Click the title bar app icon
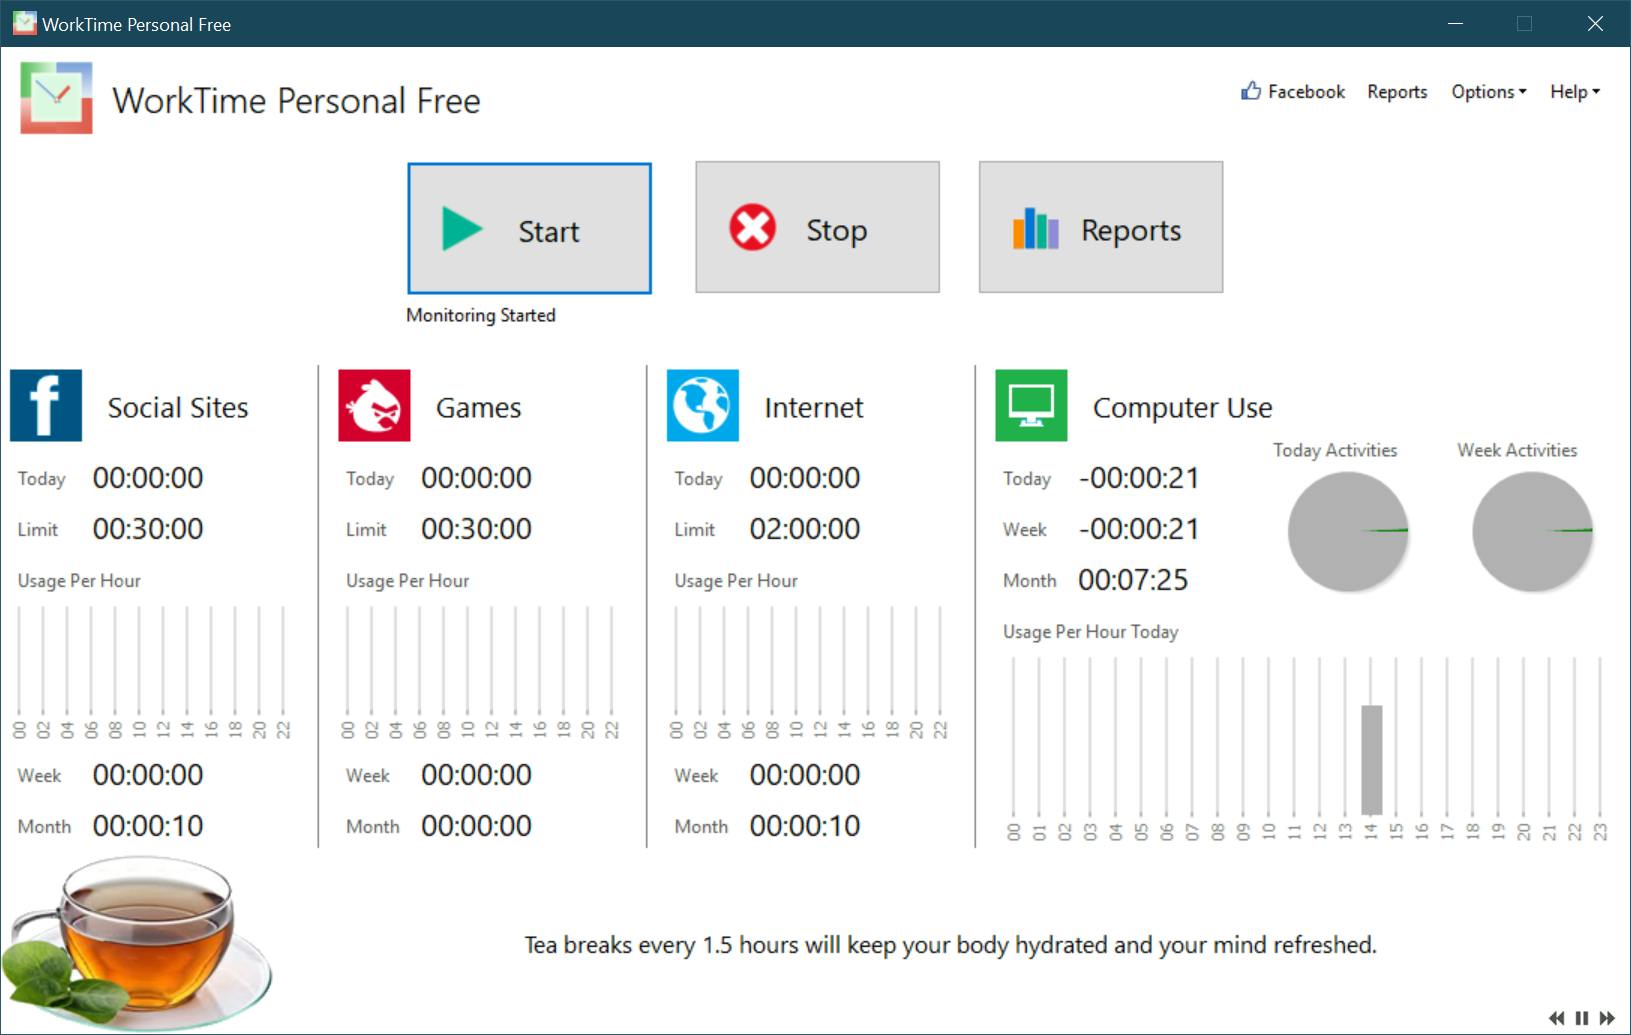 pos(24,23)
